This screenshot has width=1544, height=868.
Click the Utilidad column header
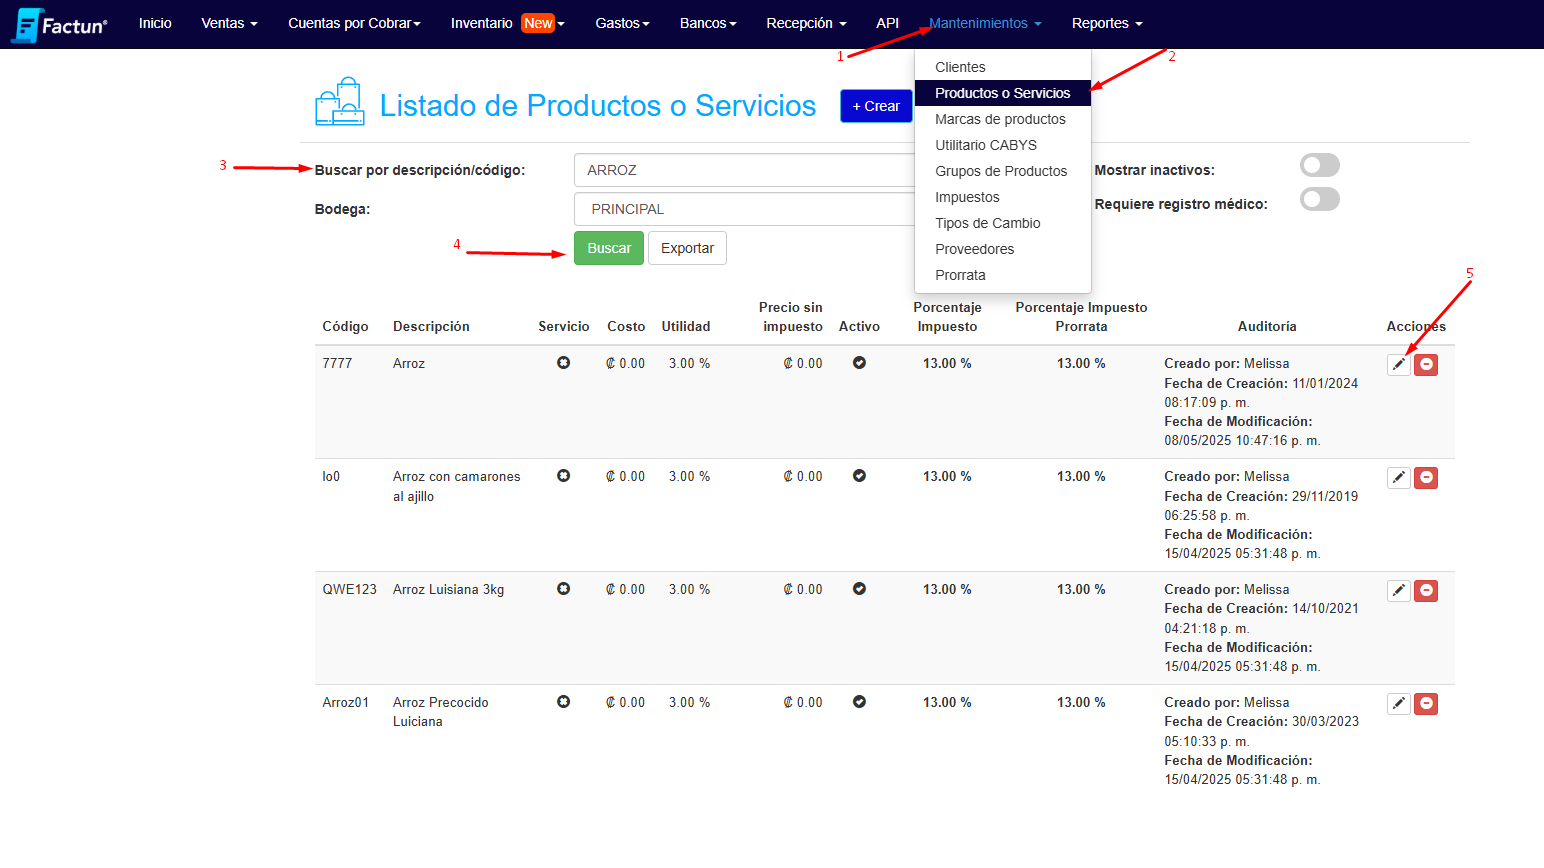tap(686, 326)
